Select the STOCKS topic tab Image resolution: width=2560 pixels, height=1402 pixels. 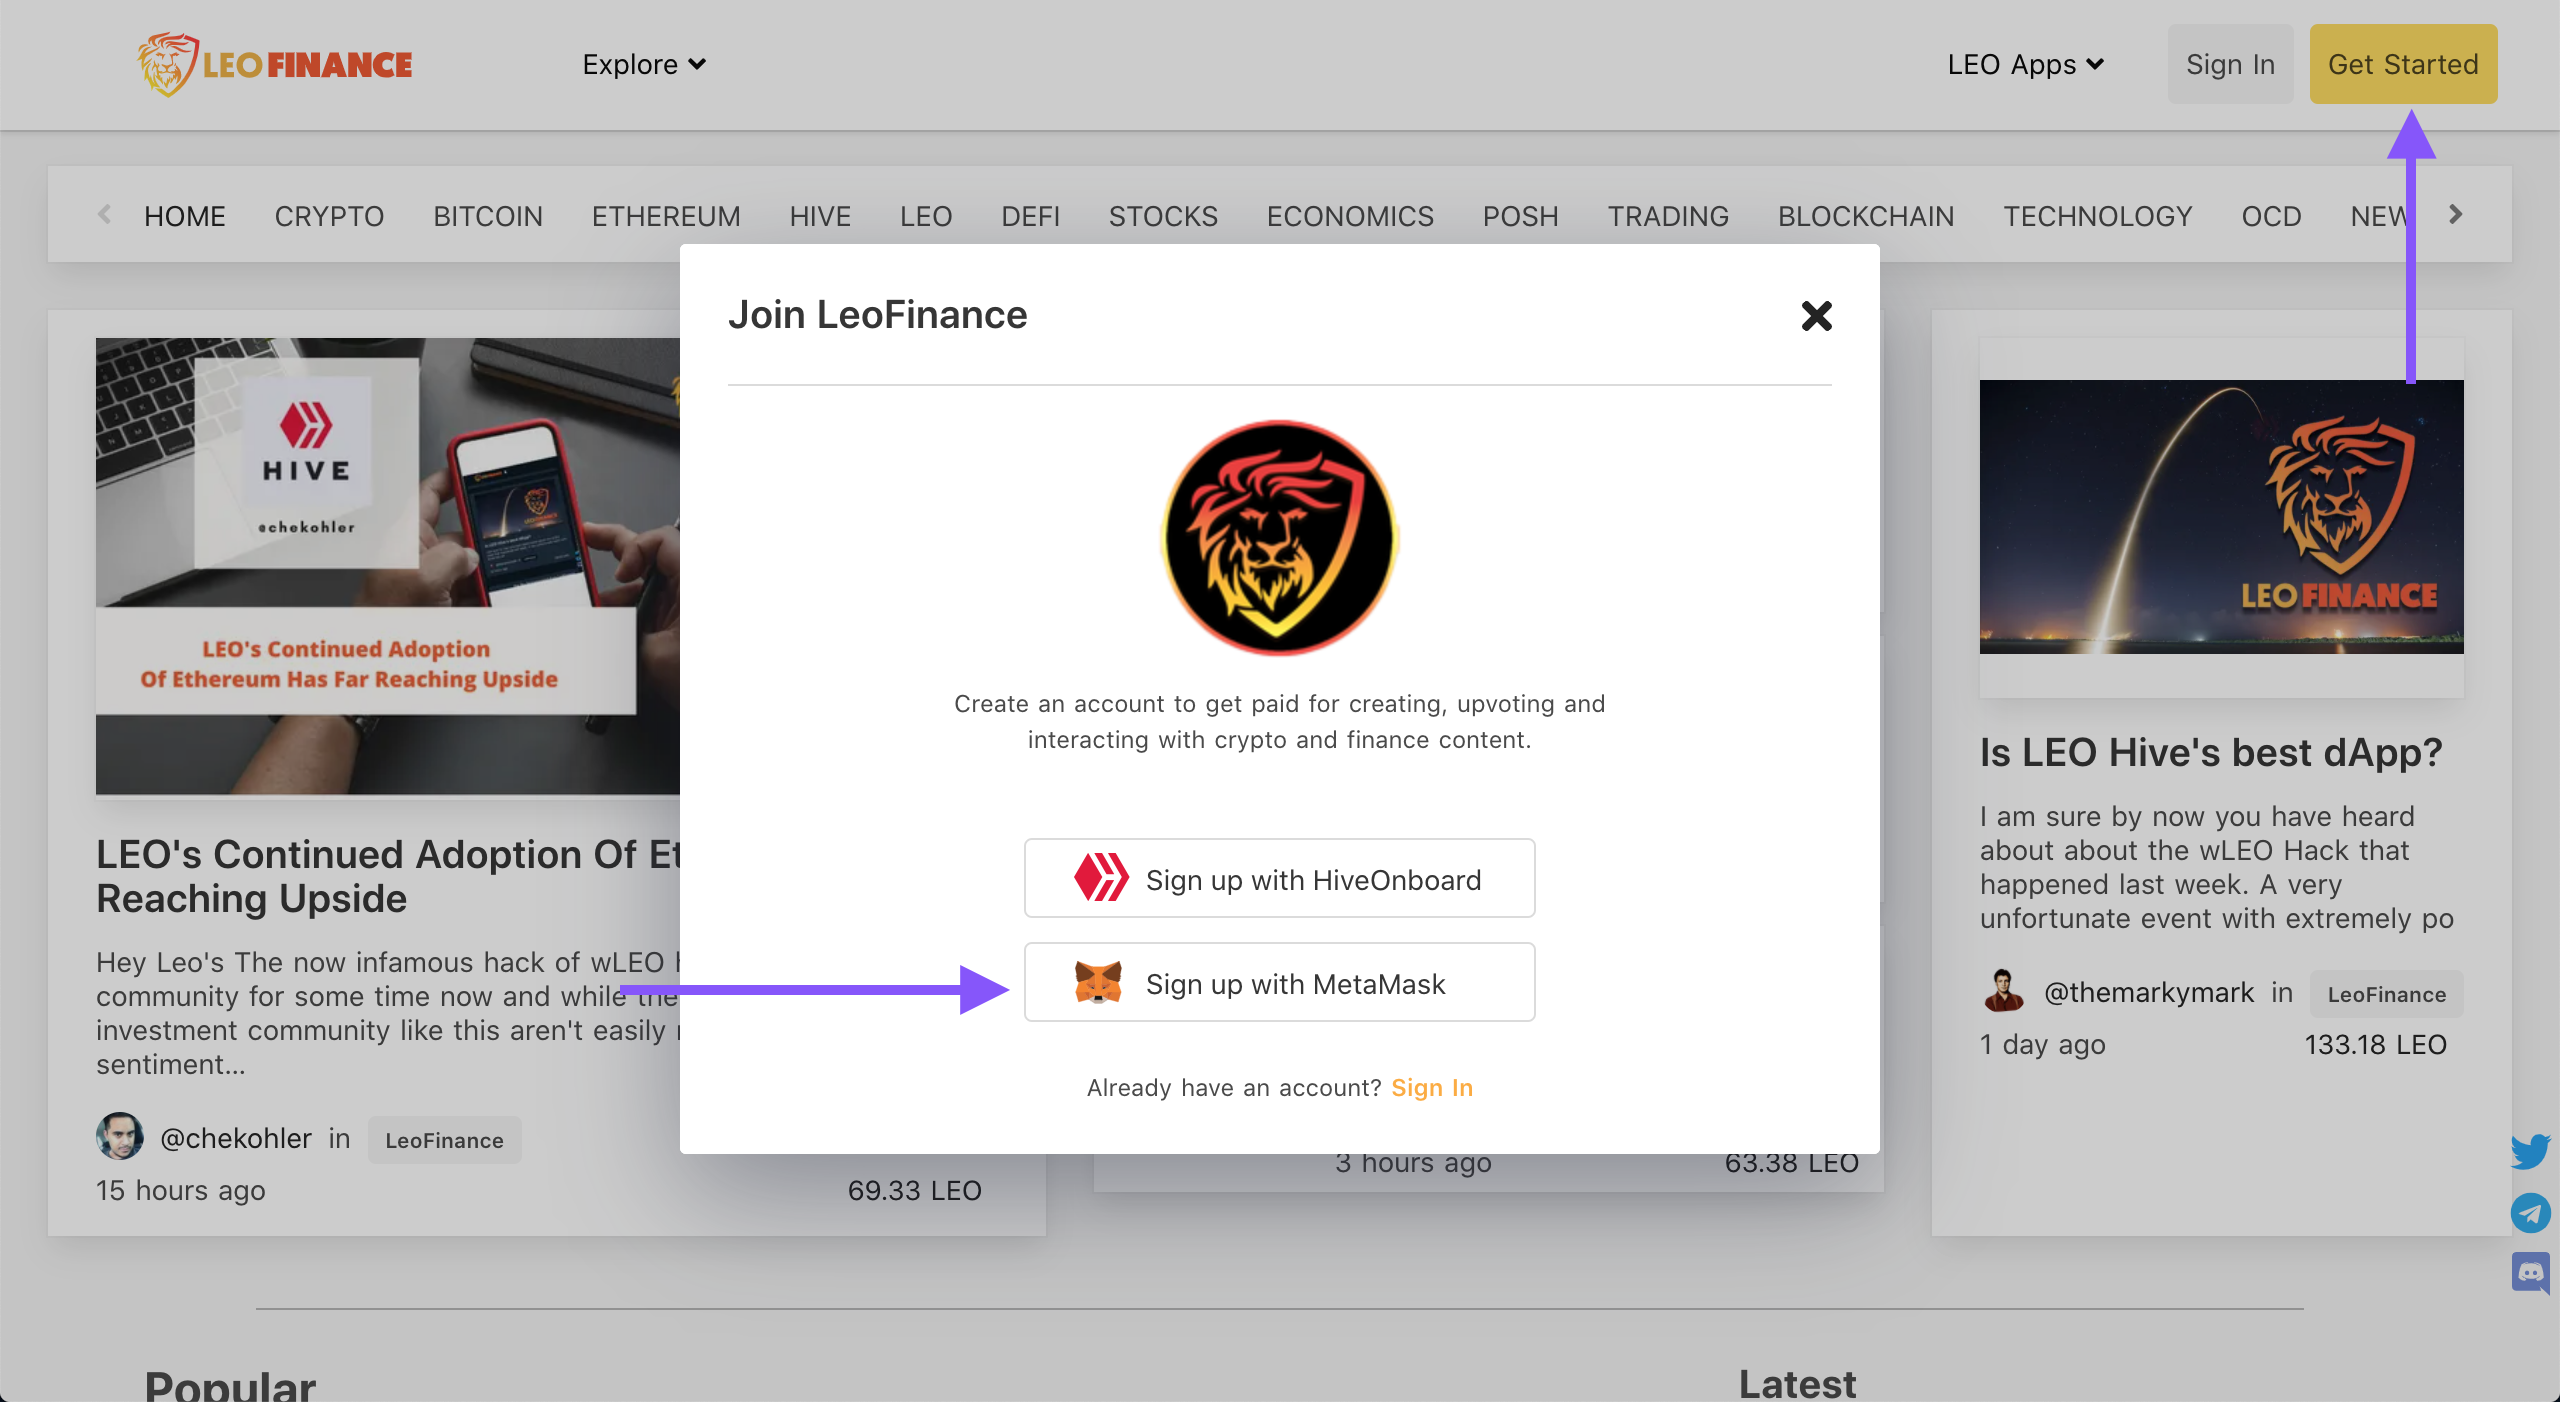[1163, 216]
